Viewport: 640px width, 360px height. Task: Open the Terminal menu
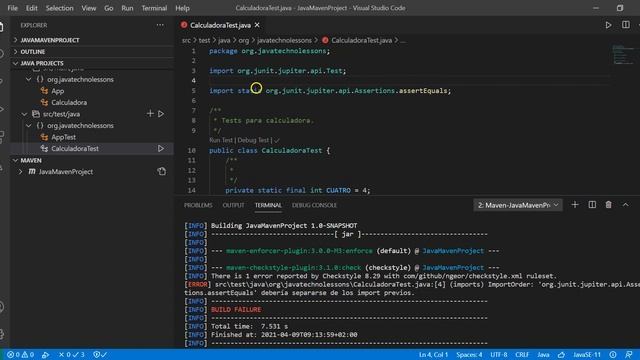click(x=154, y=8)
